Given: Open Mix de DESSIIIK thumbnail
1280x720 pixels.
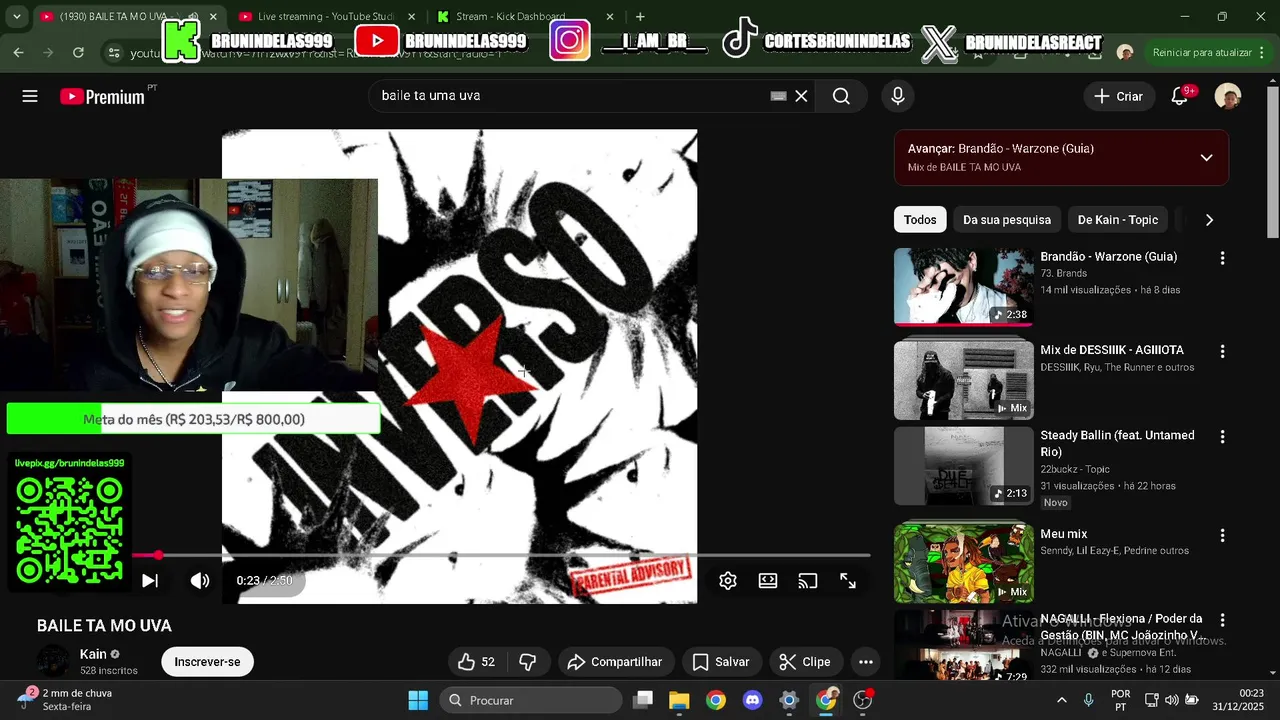Looking at the screenshot, I should point(964,379).
